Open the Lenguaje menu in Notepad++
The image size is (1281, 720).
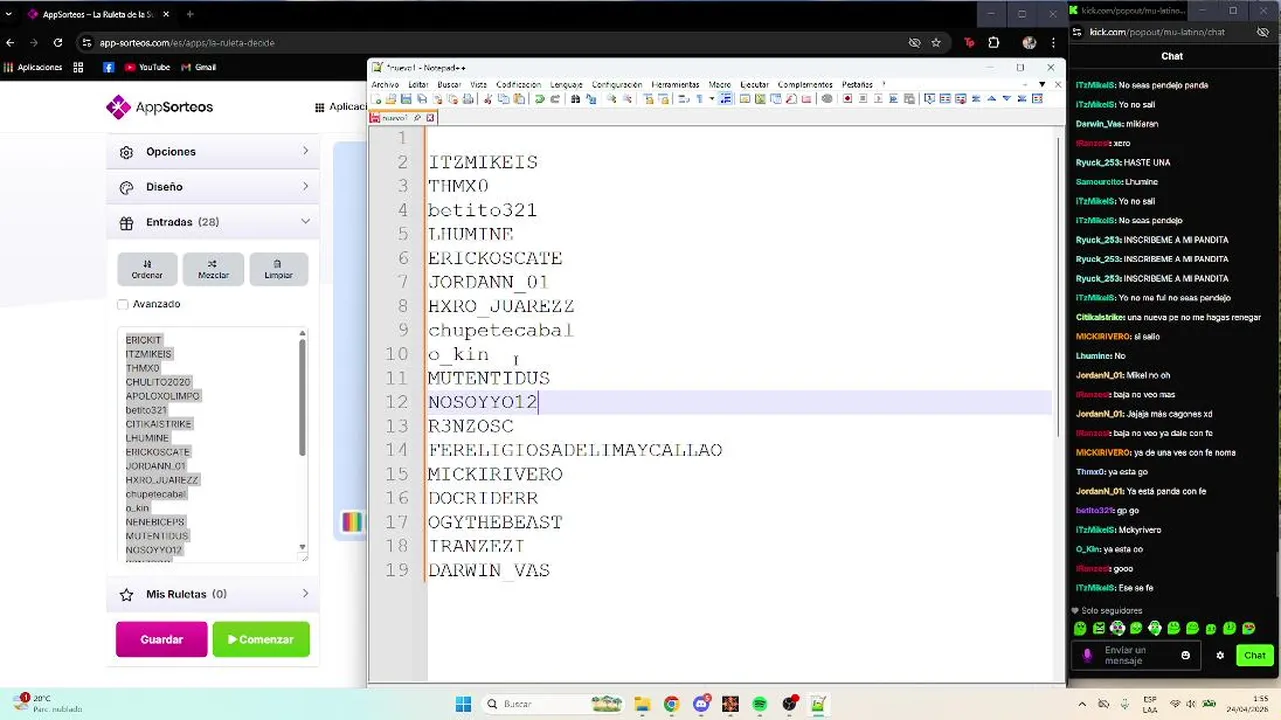(x=566, y=85)
